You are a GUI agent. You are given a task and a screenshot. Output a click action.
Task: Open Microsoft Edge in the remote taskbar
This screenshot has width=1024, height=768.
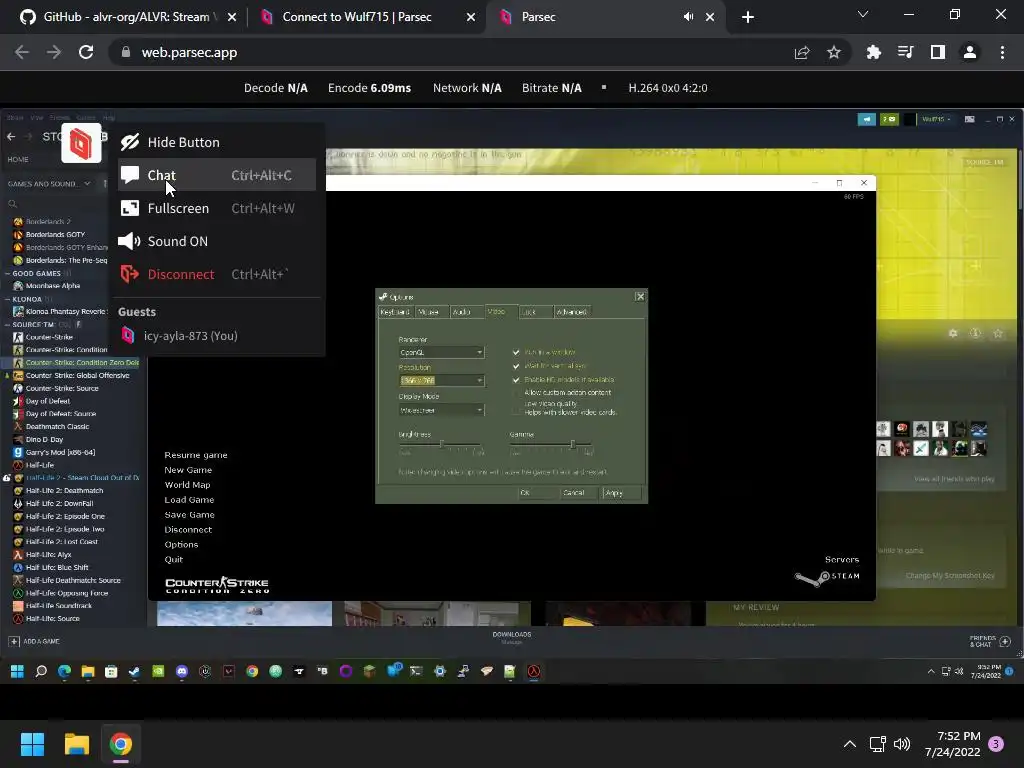(x=64, y=671)
